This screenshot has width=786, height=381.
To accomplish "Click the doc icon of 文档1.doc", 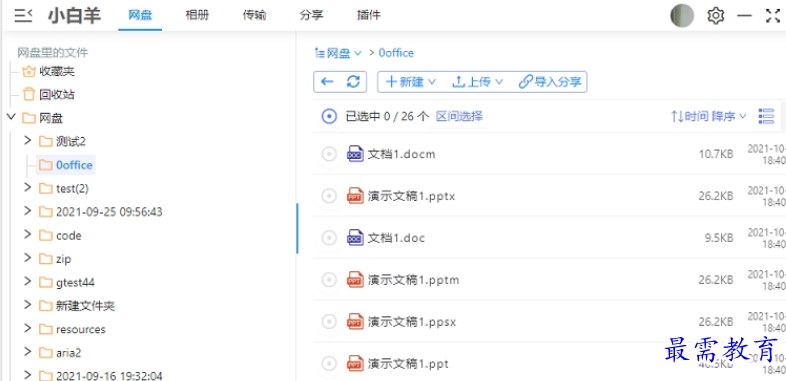I will [x=355, y=238].
